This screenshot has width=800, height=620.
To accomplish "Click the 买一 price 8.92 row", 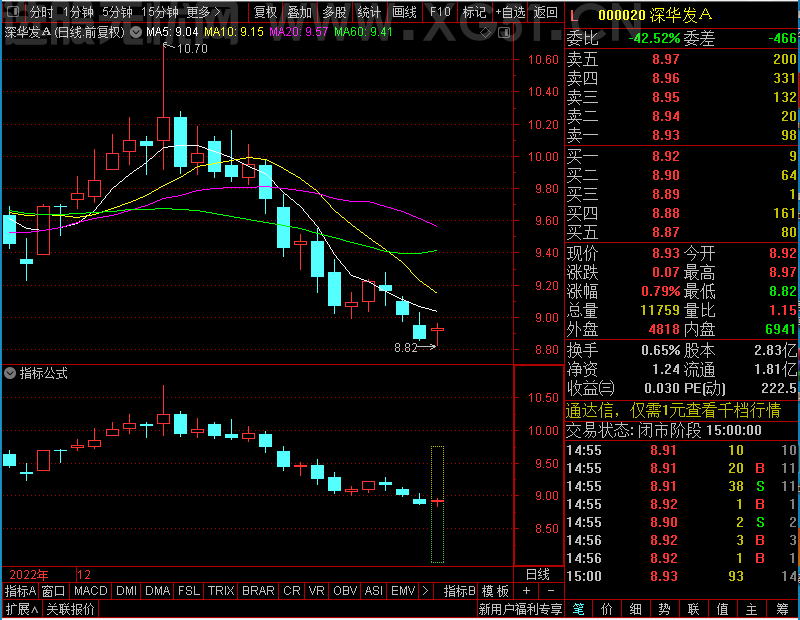I will pos(682,156).
